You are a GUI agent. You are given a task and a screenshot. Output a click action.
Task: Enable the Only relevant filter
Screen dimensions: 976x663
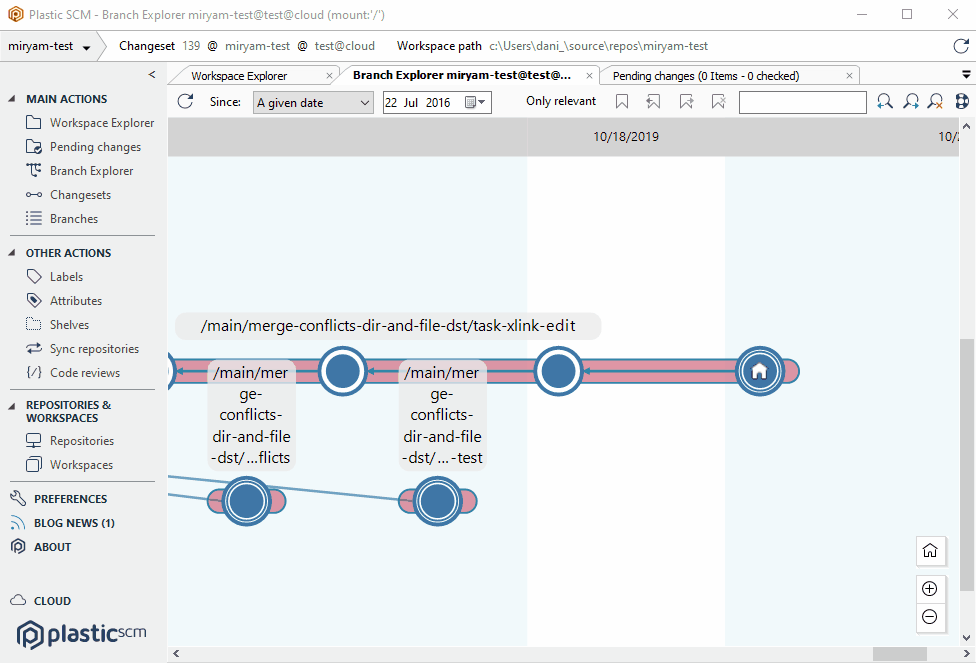[560, 101]
